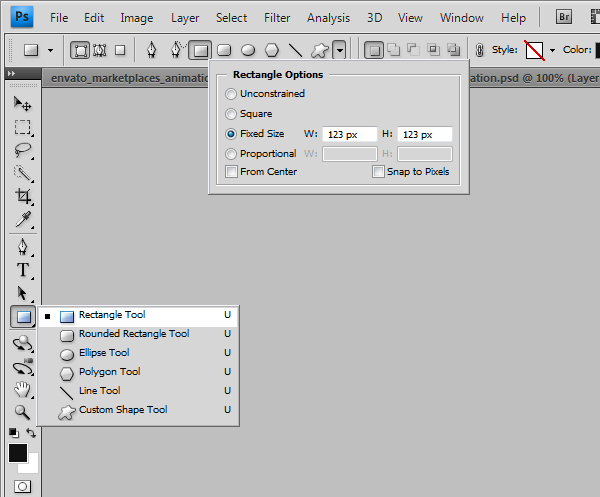Choose Custom Shape Tool from flyout
This screenshot has width=600, height=497.
(138, 411)
